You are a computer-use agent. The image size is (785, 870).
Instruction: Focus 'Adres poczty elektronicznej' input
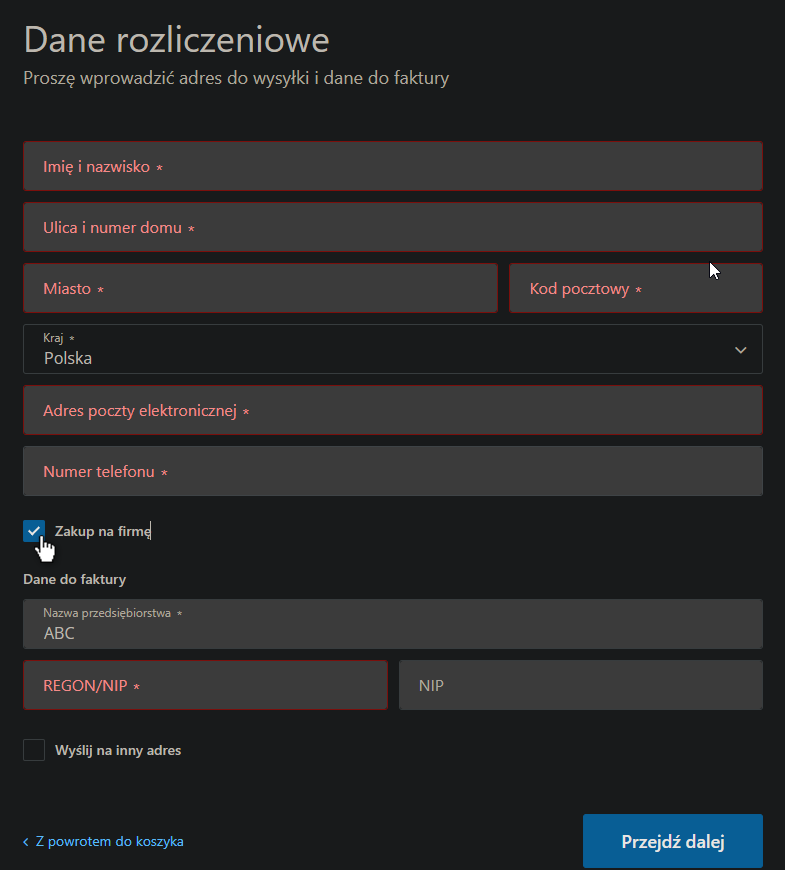pyautogui.click(x=392, y=410)
